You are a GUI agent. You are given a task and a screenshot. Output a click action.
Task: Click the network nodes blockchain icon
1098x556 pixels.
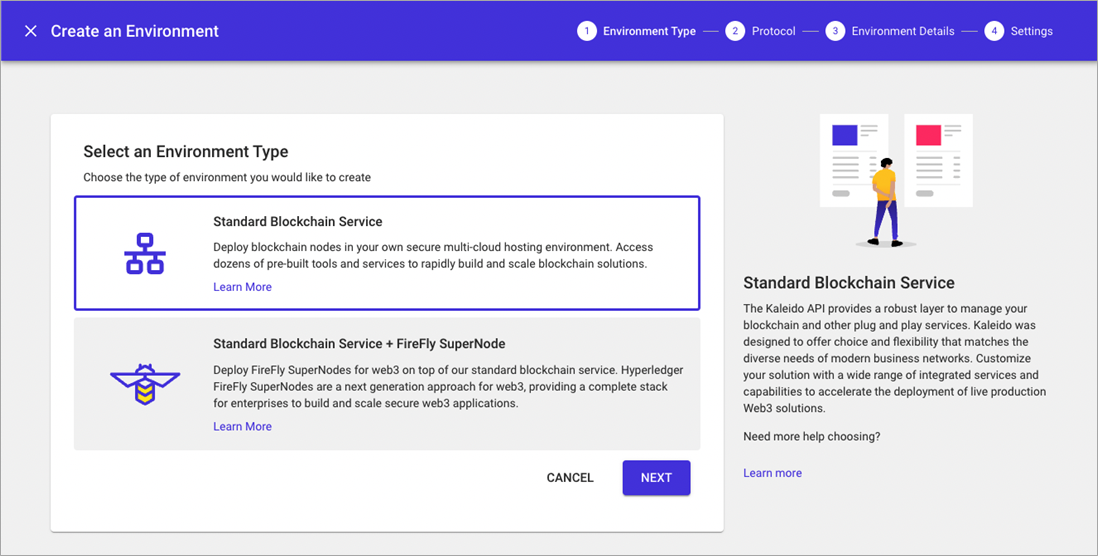(145, 253)
